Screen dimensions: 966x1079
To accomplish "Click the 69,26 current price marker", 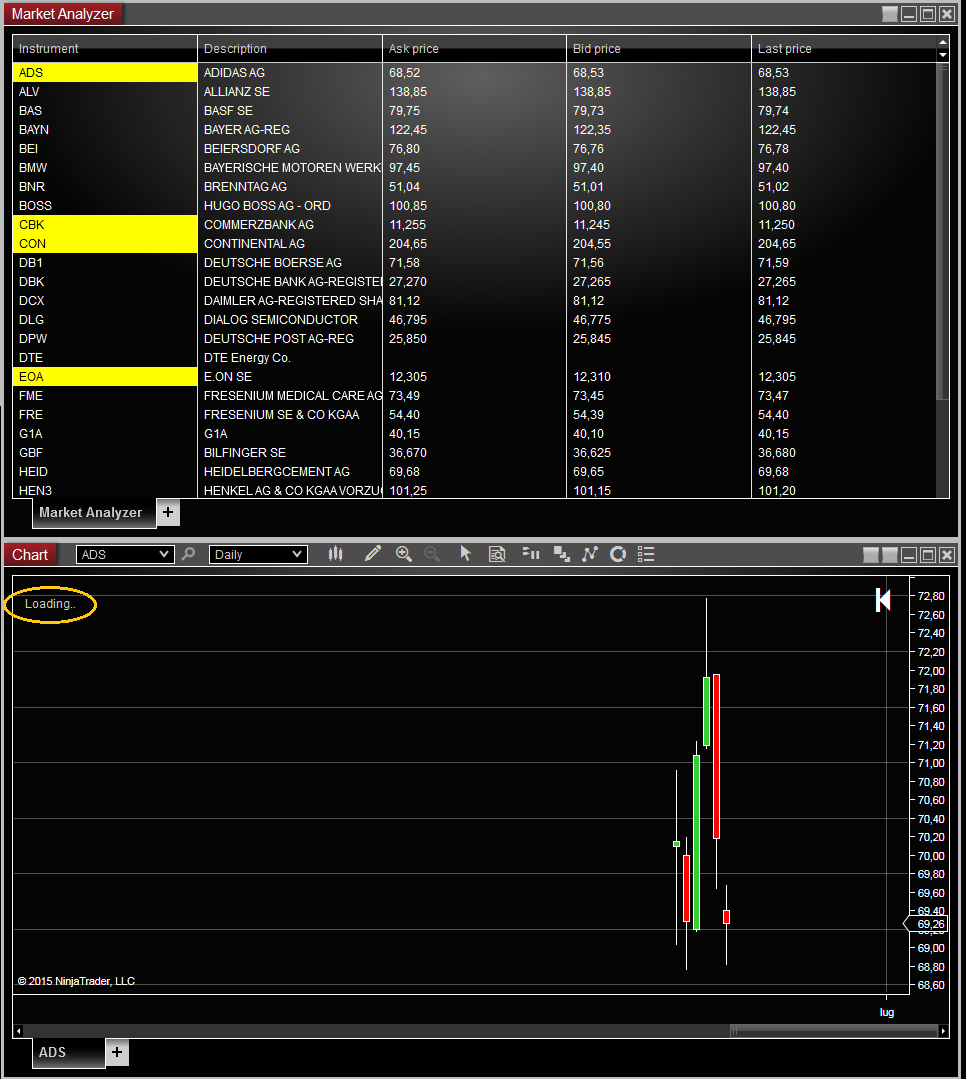I will click(x=926, y=924).
